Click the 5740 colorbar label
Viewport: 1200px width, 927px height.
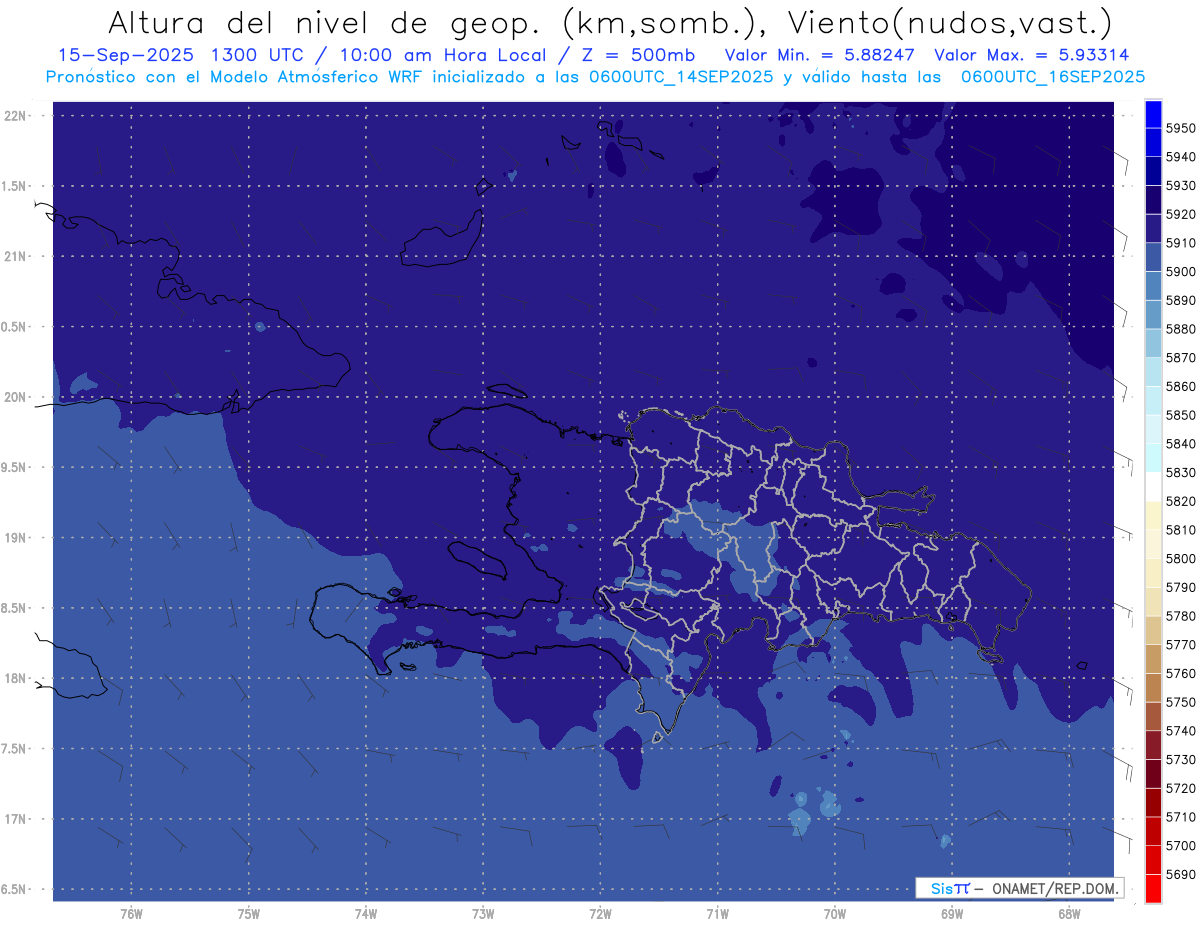pos(1180,731)
